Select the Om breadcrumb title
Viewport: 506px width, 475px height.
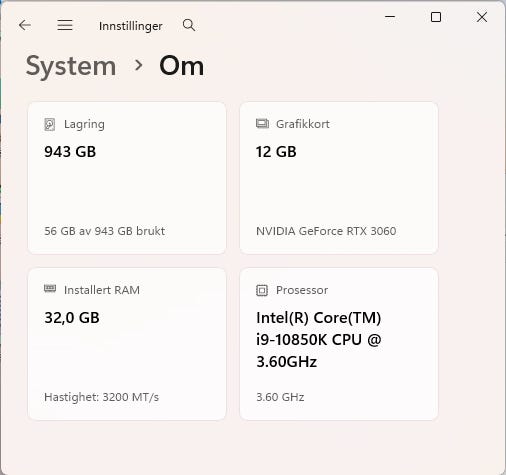point(182,66)
